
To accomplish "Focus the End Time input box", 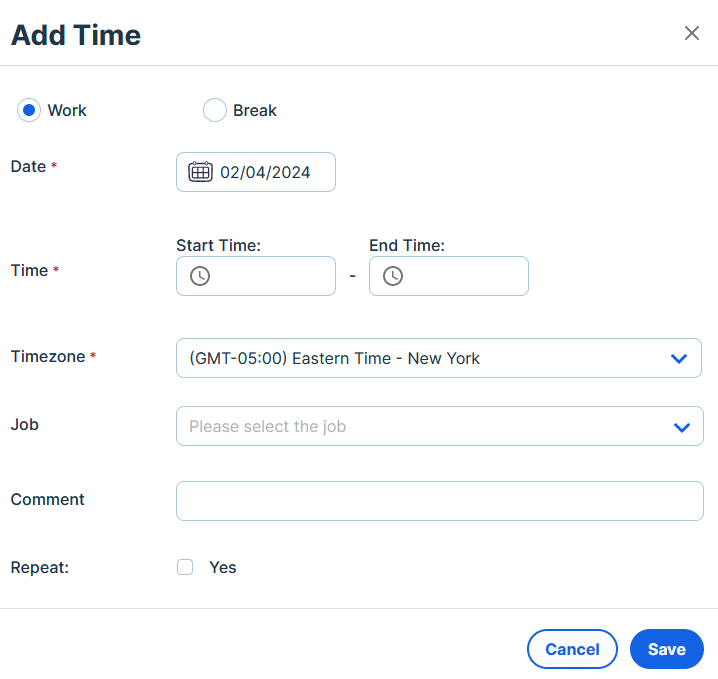I will tap(449, 276).
